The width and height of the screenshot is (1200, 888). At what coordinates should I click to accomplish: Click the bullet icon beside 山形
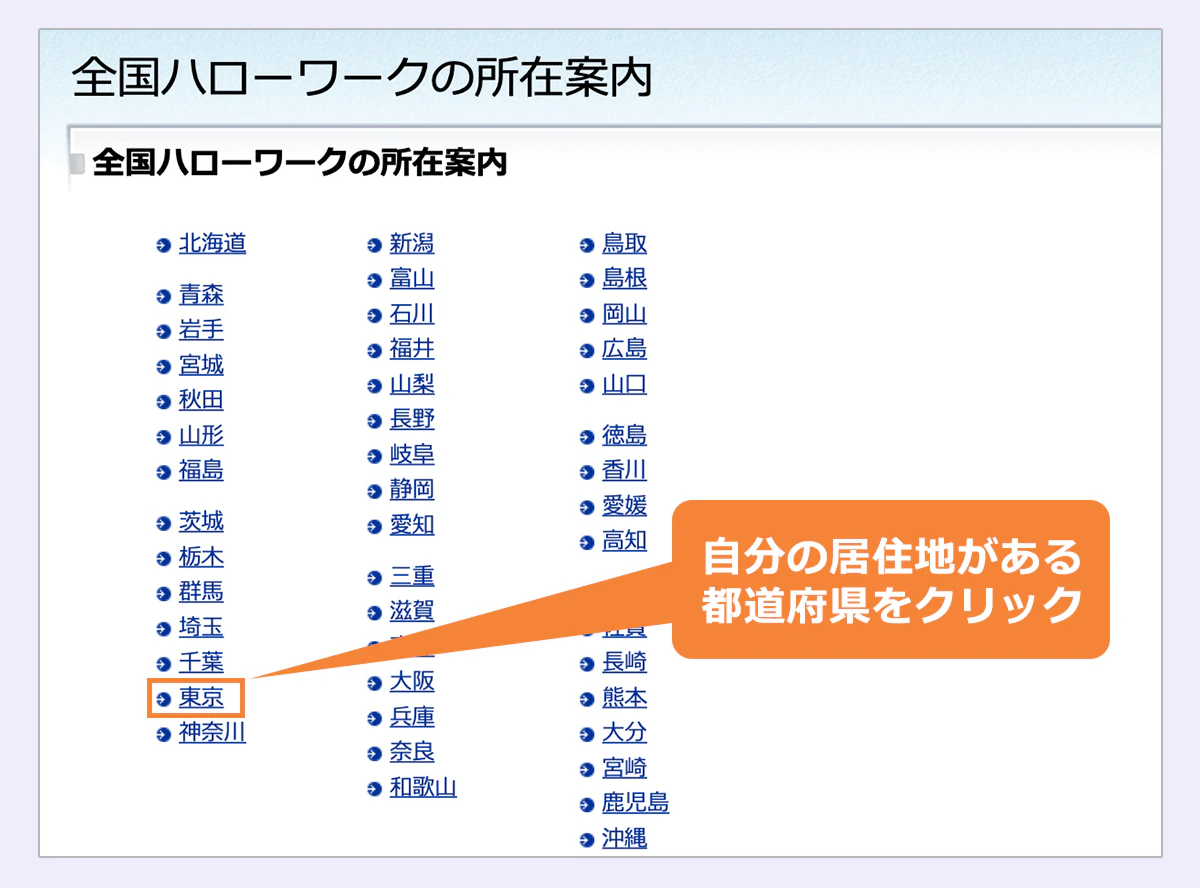164,437
